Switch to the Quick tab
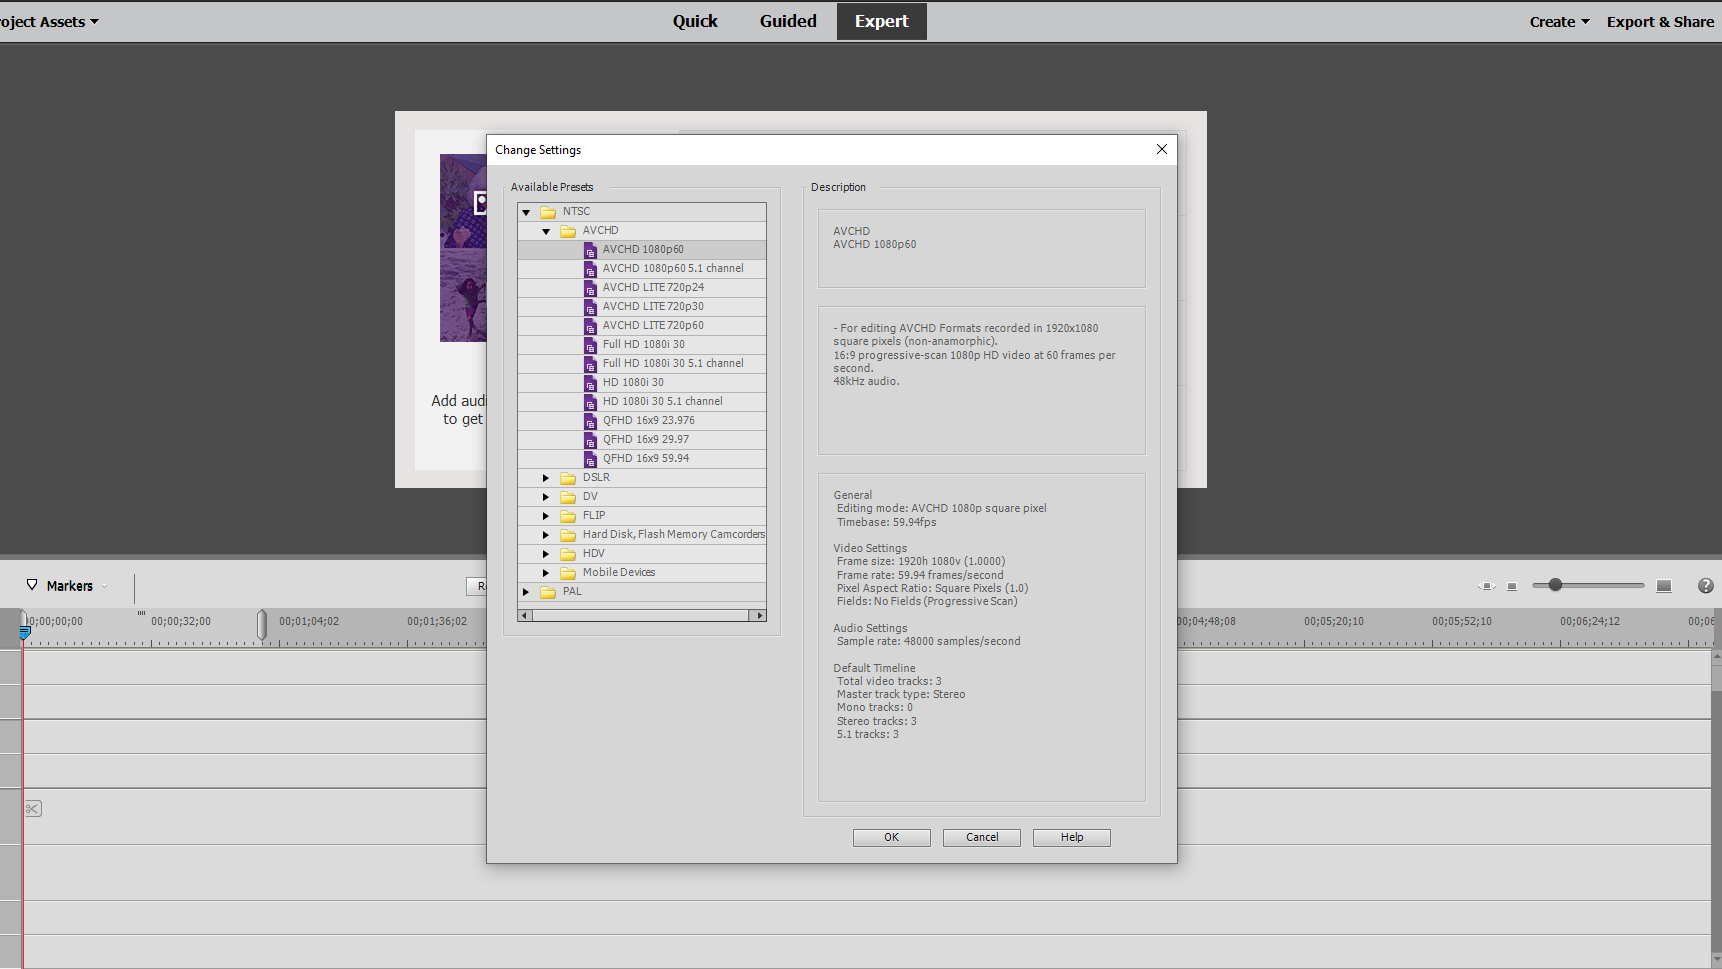 695,21
